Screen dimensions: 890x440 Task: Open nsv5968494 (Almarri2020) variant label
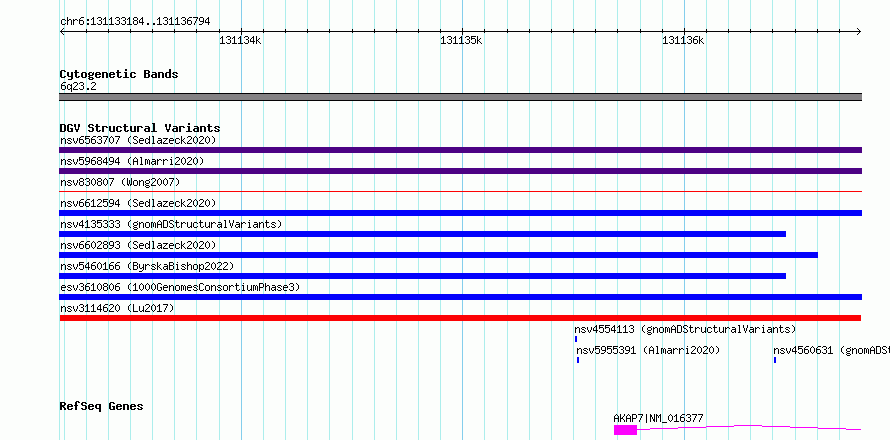132,161
